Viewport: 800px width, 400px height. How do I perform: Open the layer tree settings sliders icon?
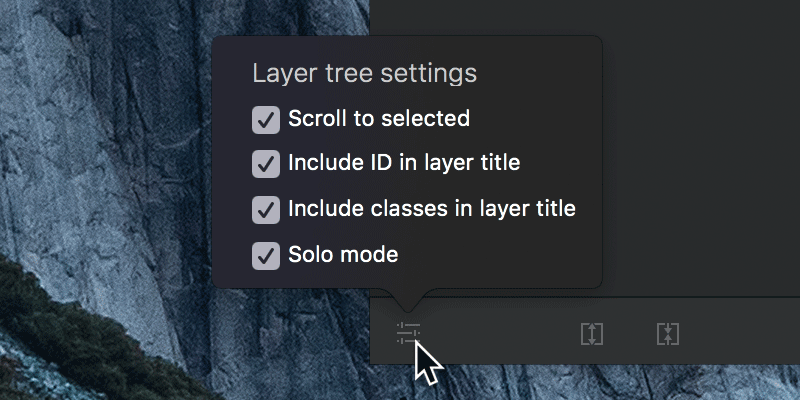[408, 333]
